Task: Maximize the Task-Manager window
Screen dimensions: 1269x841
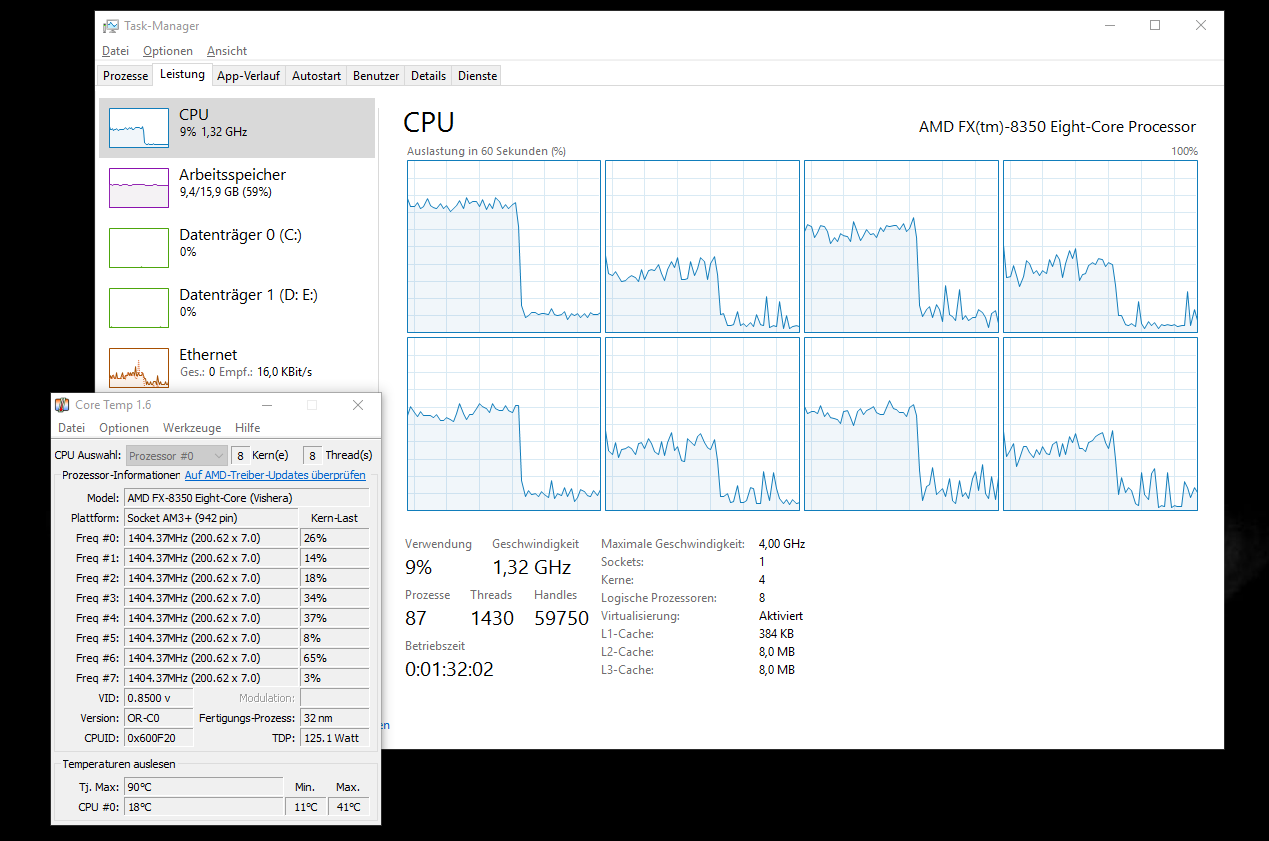Action: [1155, 26]
